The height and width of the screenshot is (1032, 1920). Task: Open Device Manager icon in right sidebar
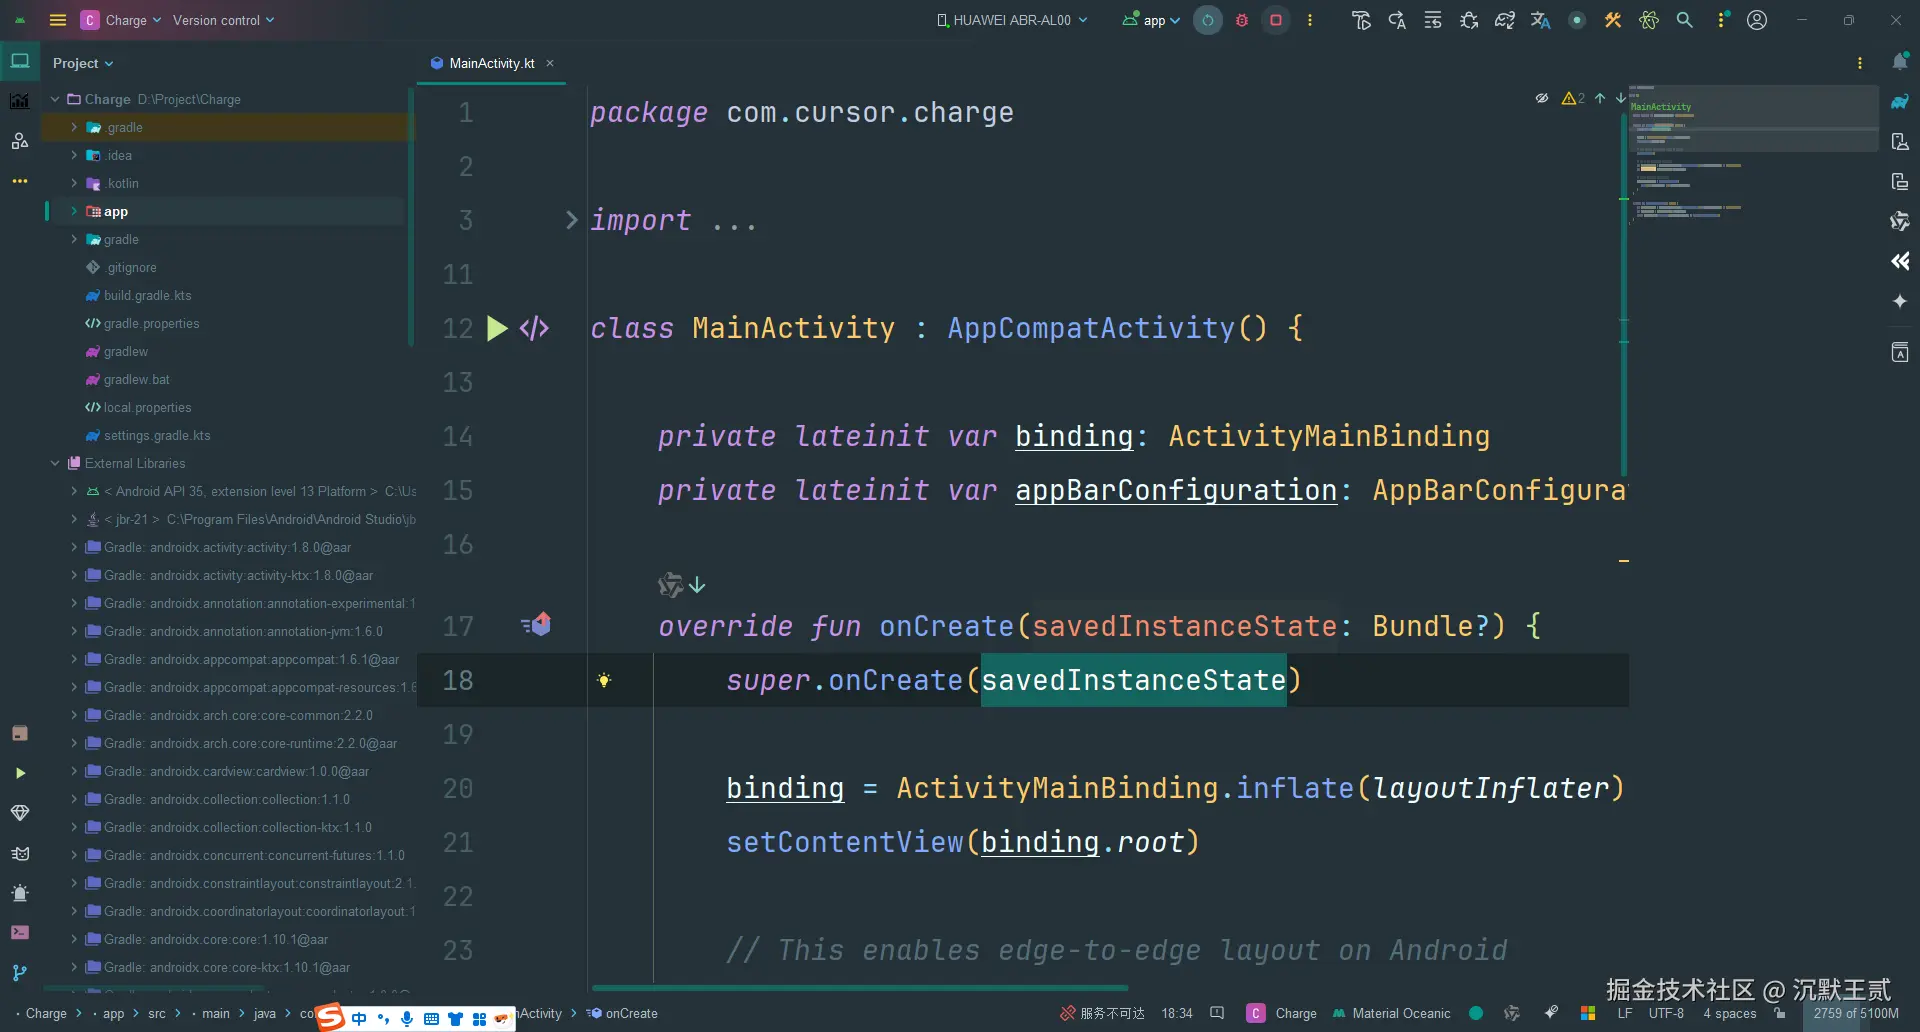1900,142
